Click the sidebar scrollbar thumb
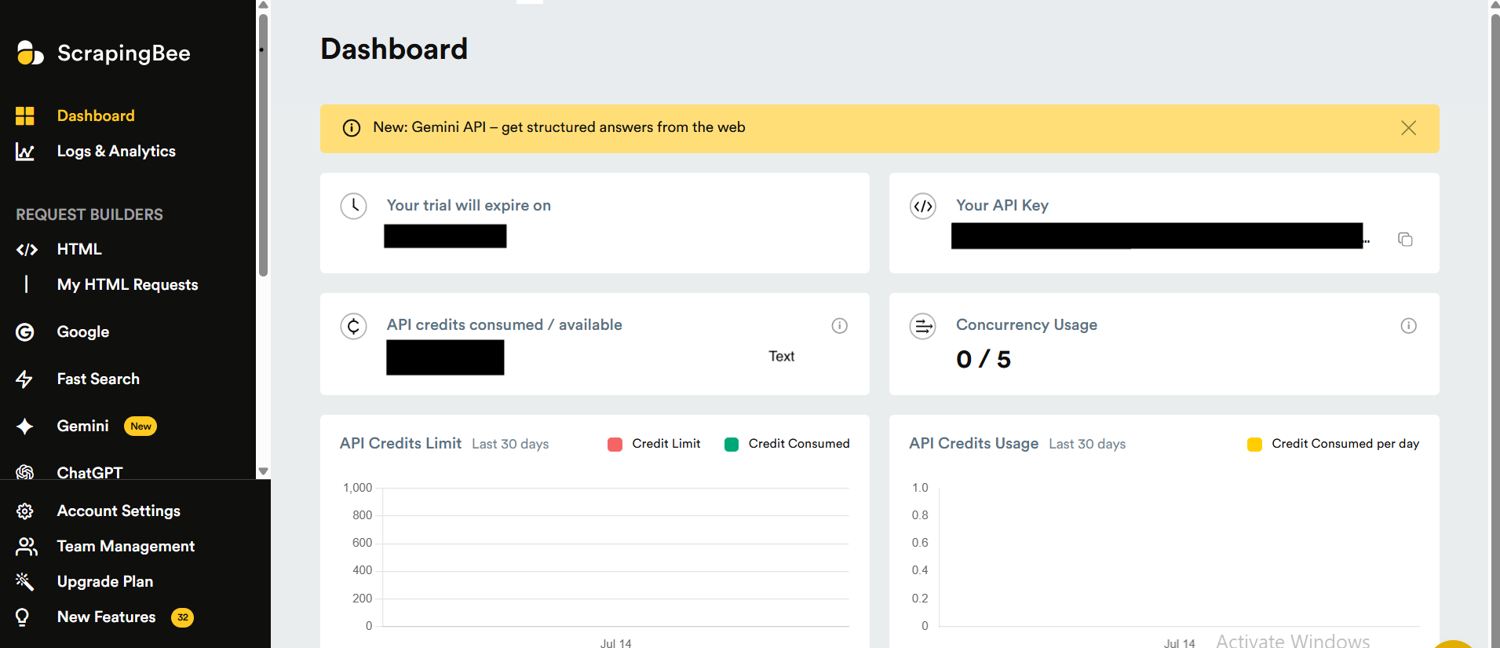 point(263,144)
